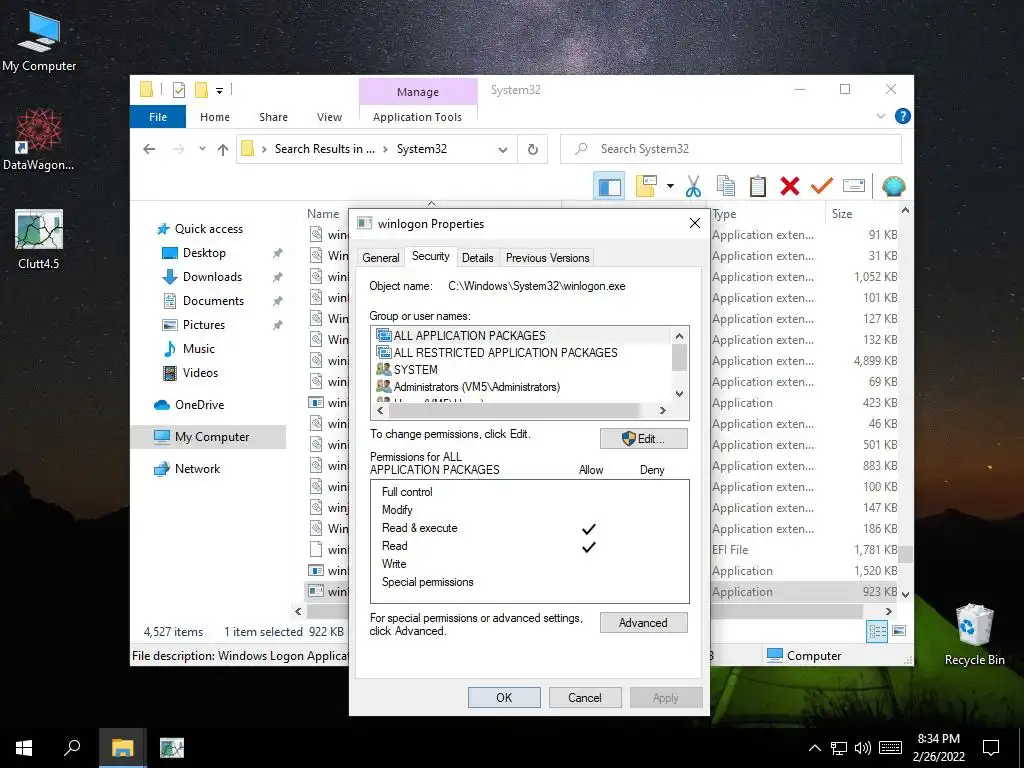Show hidden system tray icons
Image resolution: width=1024 pixels, height=768 pixels.
tap(814, 748)
